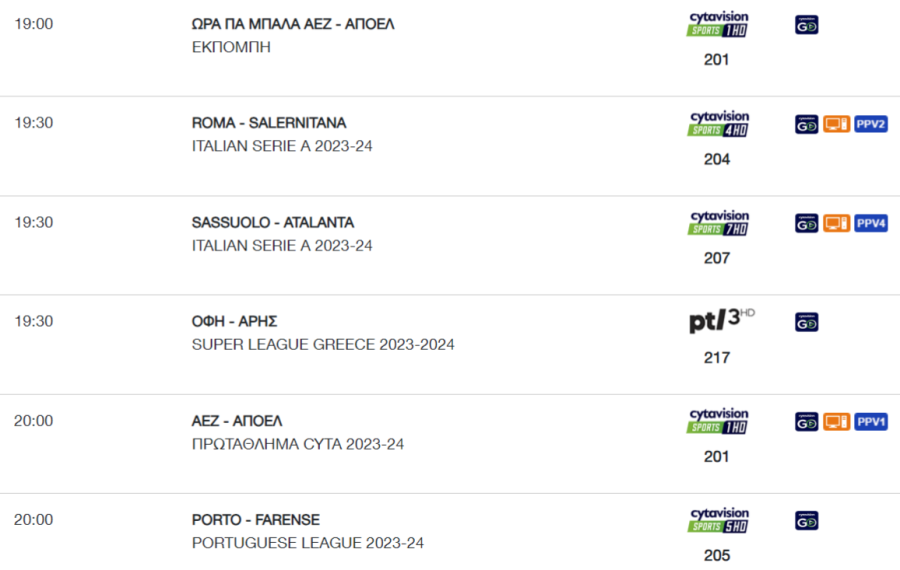Click the PPV2 badge for Roma - Salernitana
Viewport: 900px width, 570px height.
tap(871, 124)
